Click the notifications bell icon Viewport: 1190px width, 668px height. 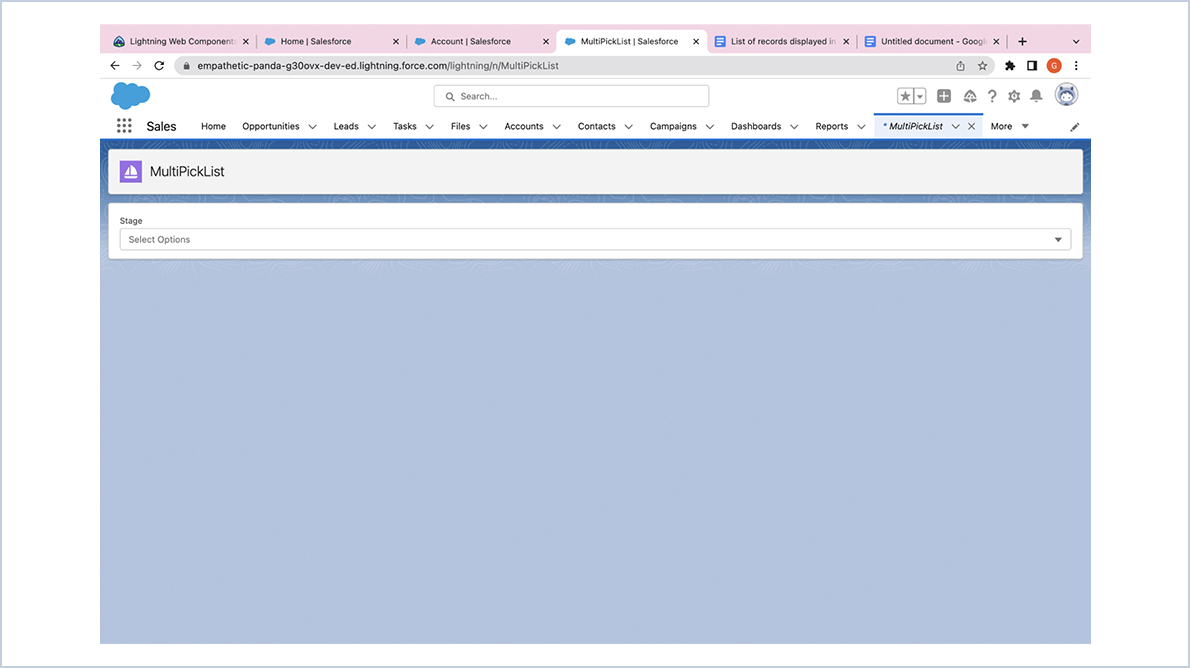1036,95
